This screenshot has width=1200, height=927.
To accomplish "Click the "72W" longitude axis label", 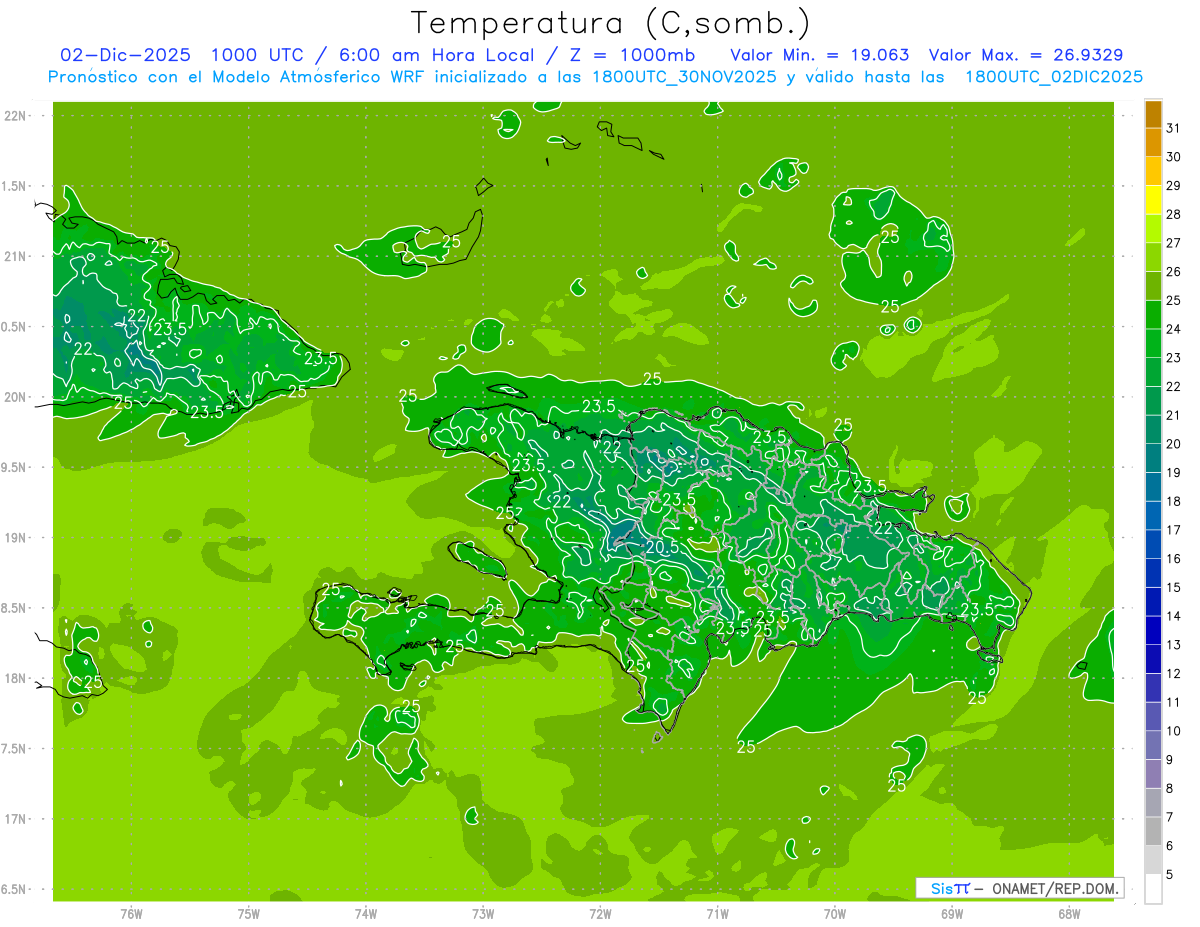I will (600, 914).
